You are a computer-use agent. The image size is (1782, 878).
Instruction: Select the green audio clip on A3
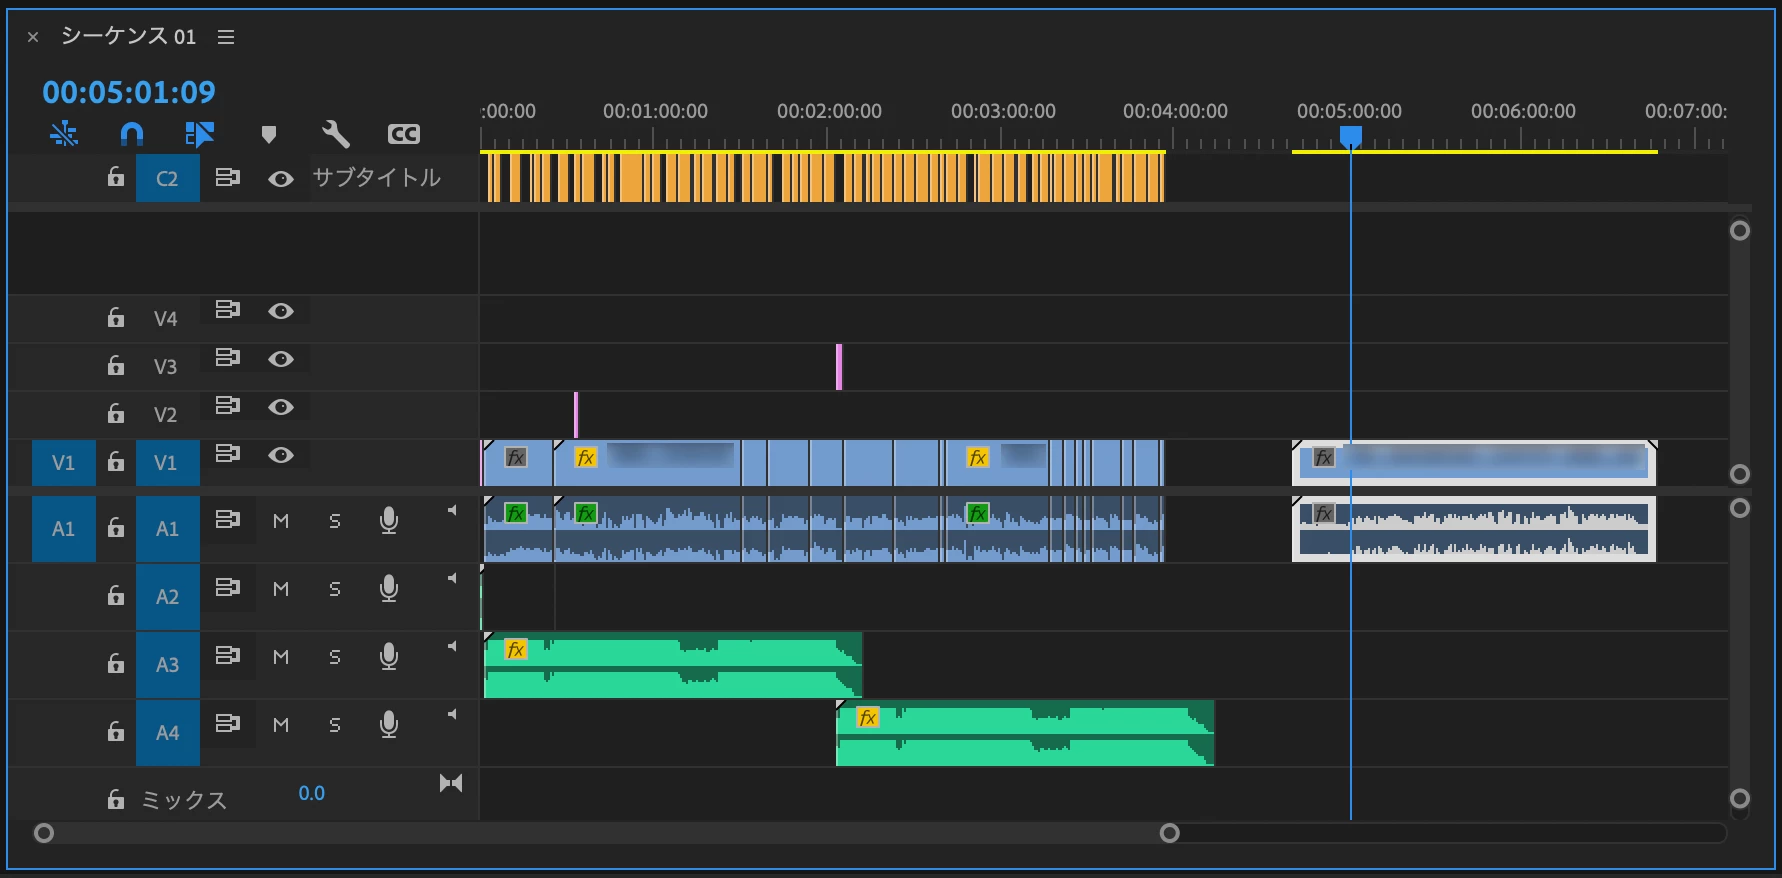(x=673, y=666)
